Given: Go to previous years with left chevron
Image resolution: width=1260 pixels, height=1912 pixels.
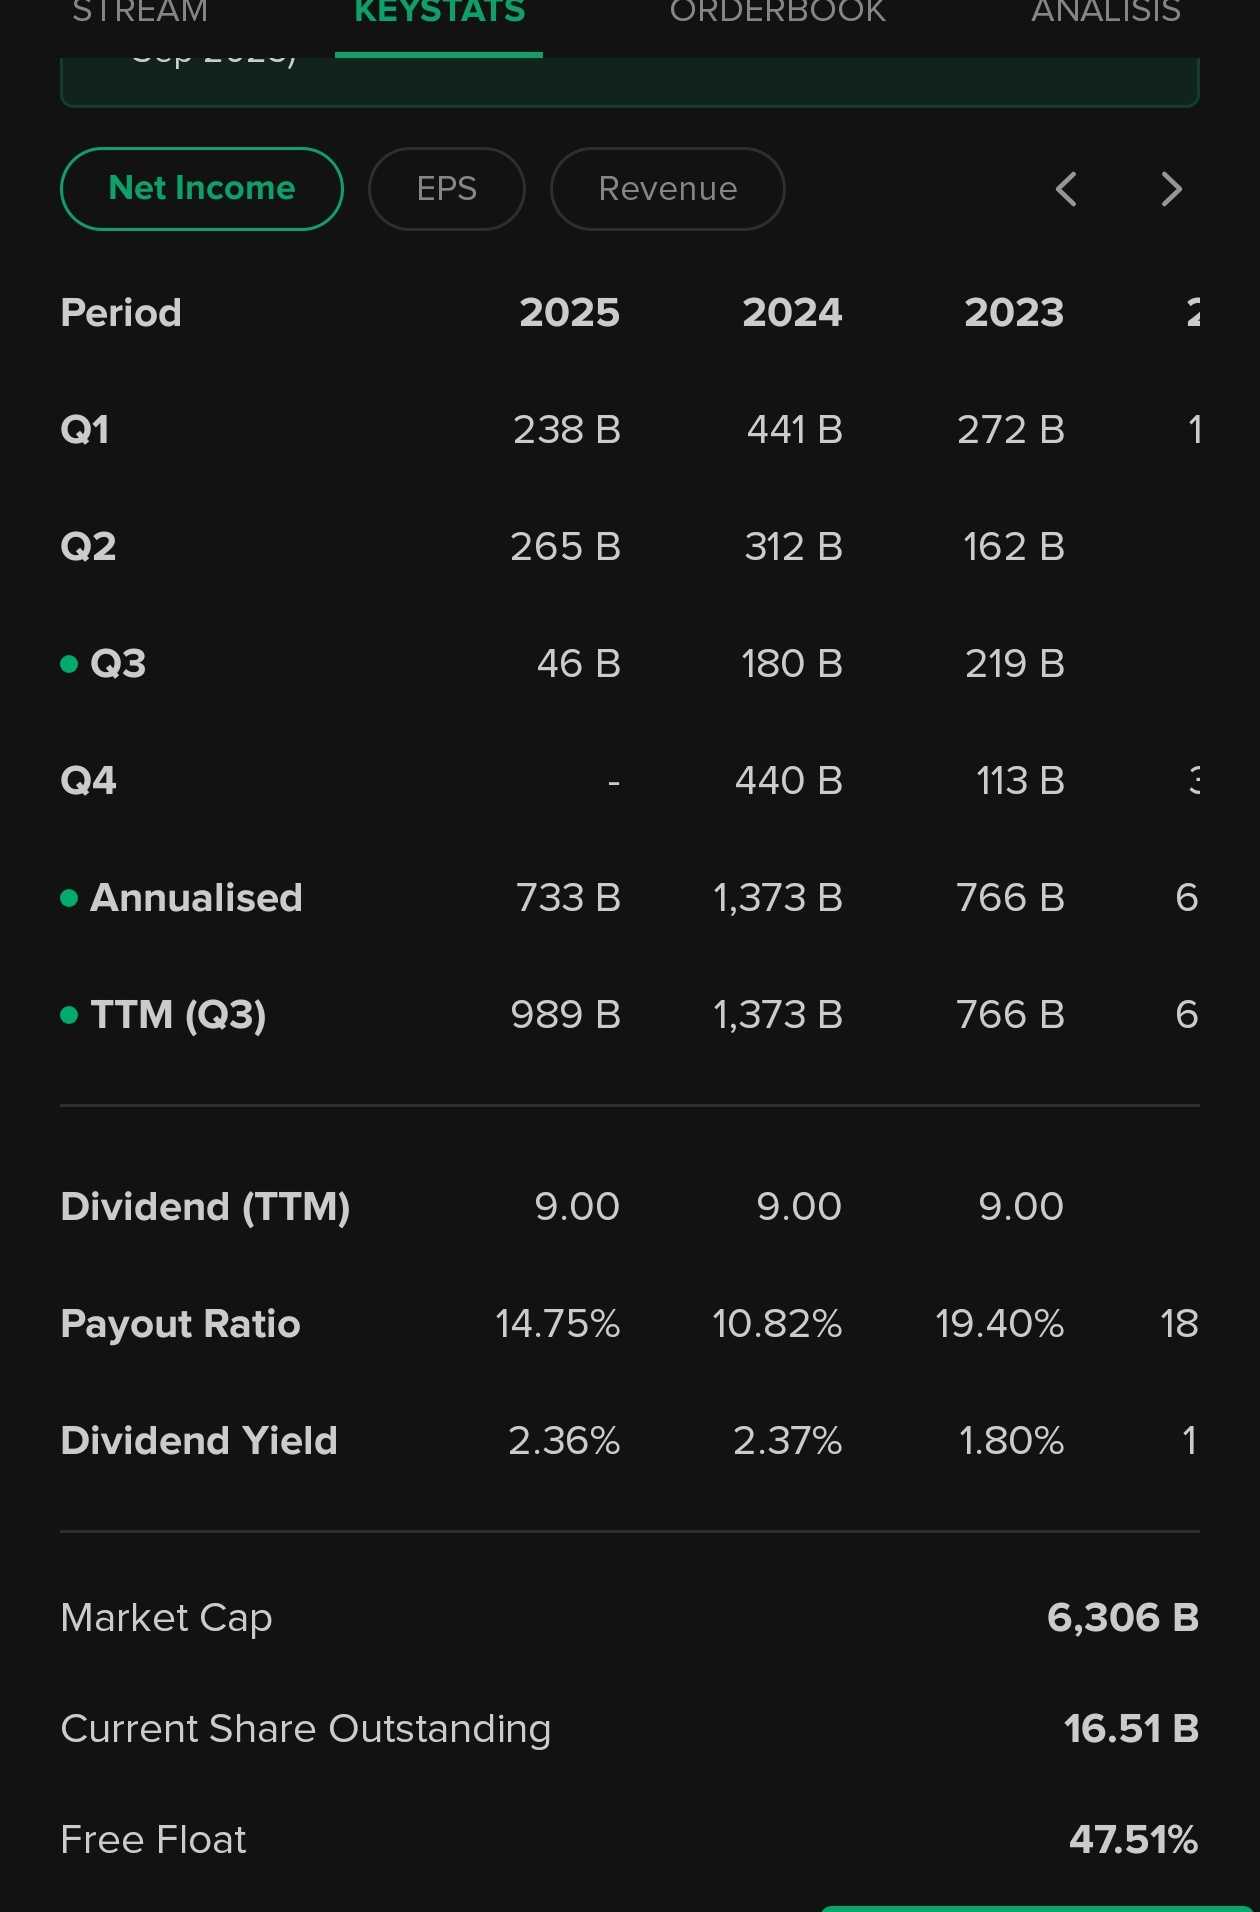Looking at the screenshot, I should 1066,189.
